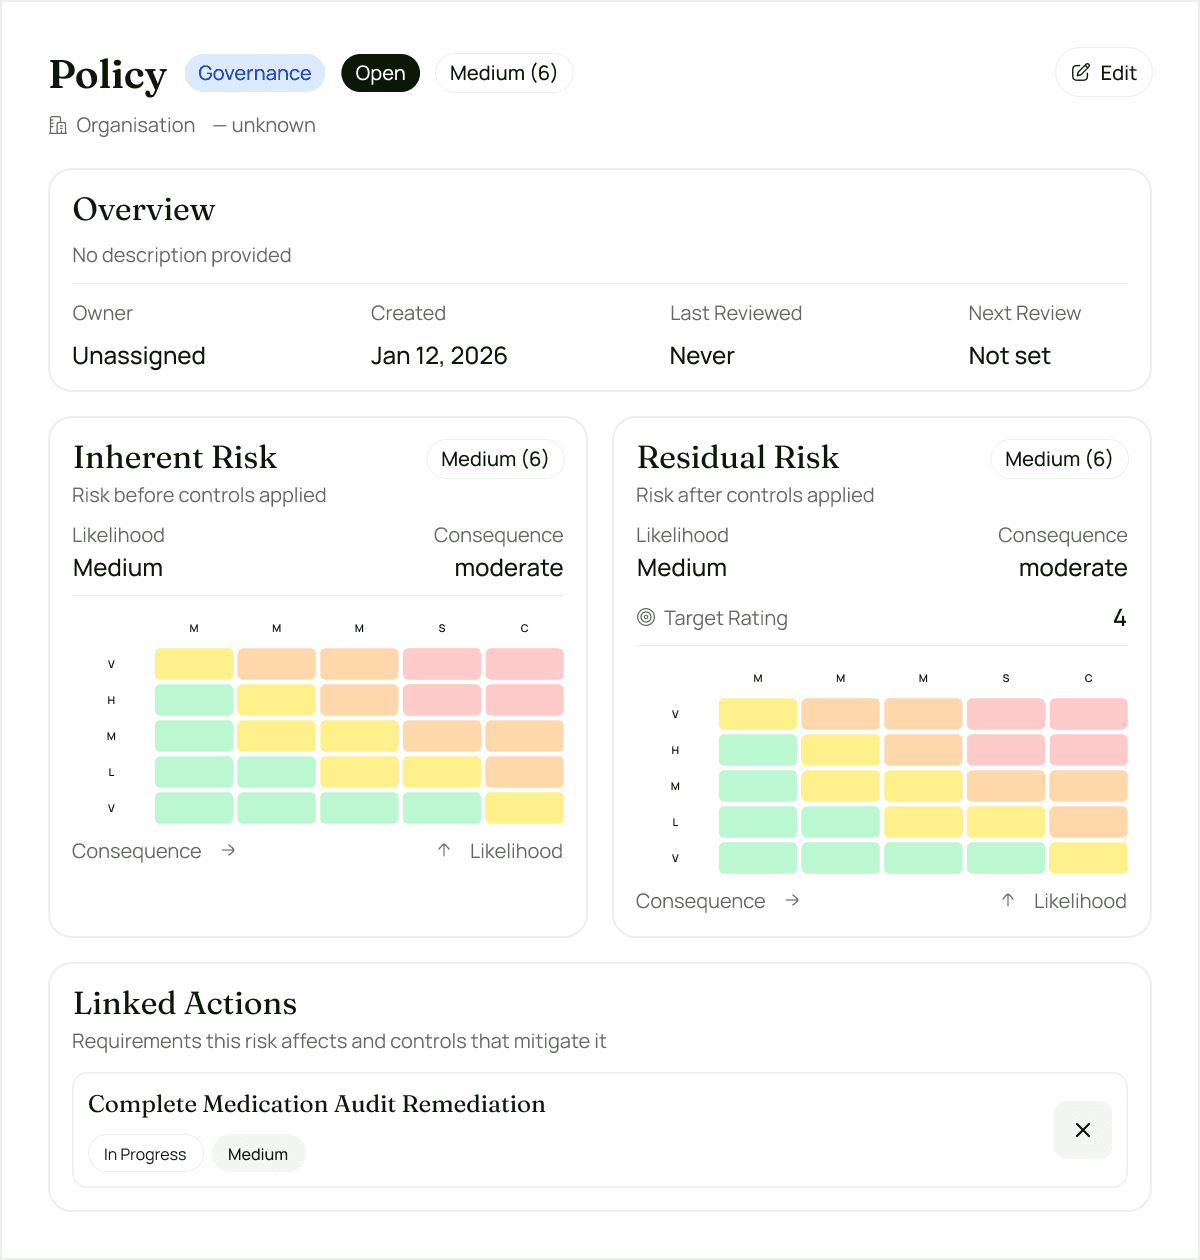Click the Target Rating bullseye icon
This screenshot has width=1200, height=1260.
[647, 618]
